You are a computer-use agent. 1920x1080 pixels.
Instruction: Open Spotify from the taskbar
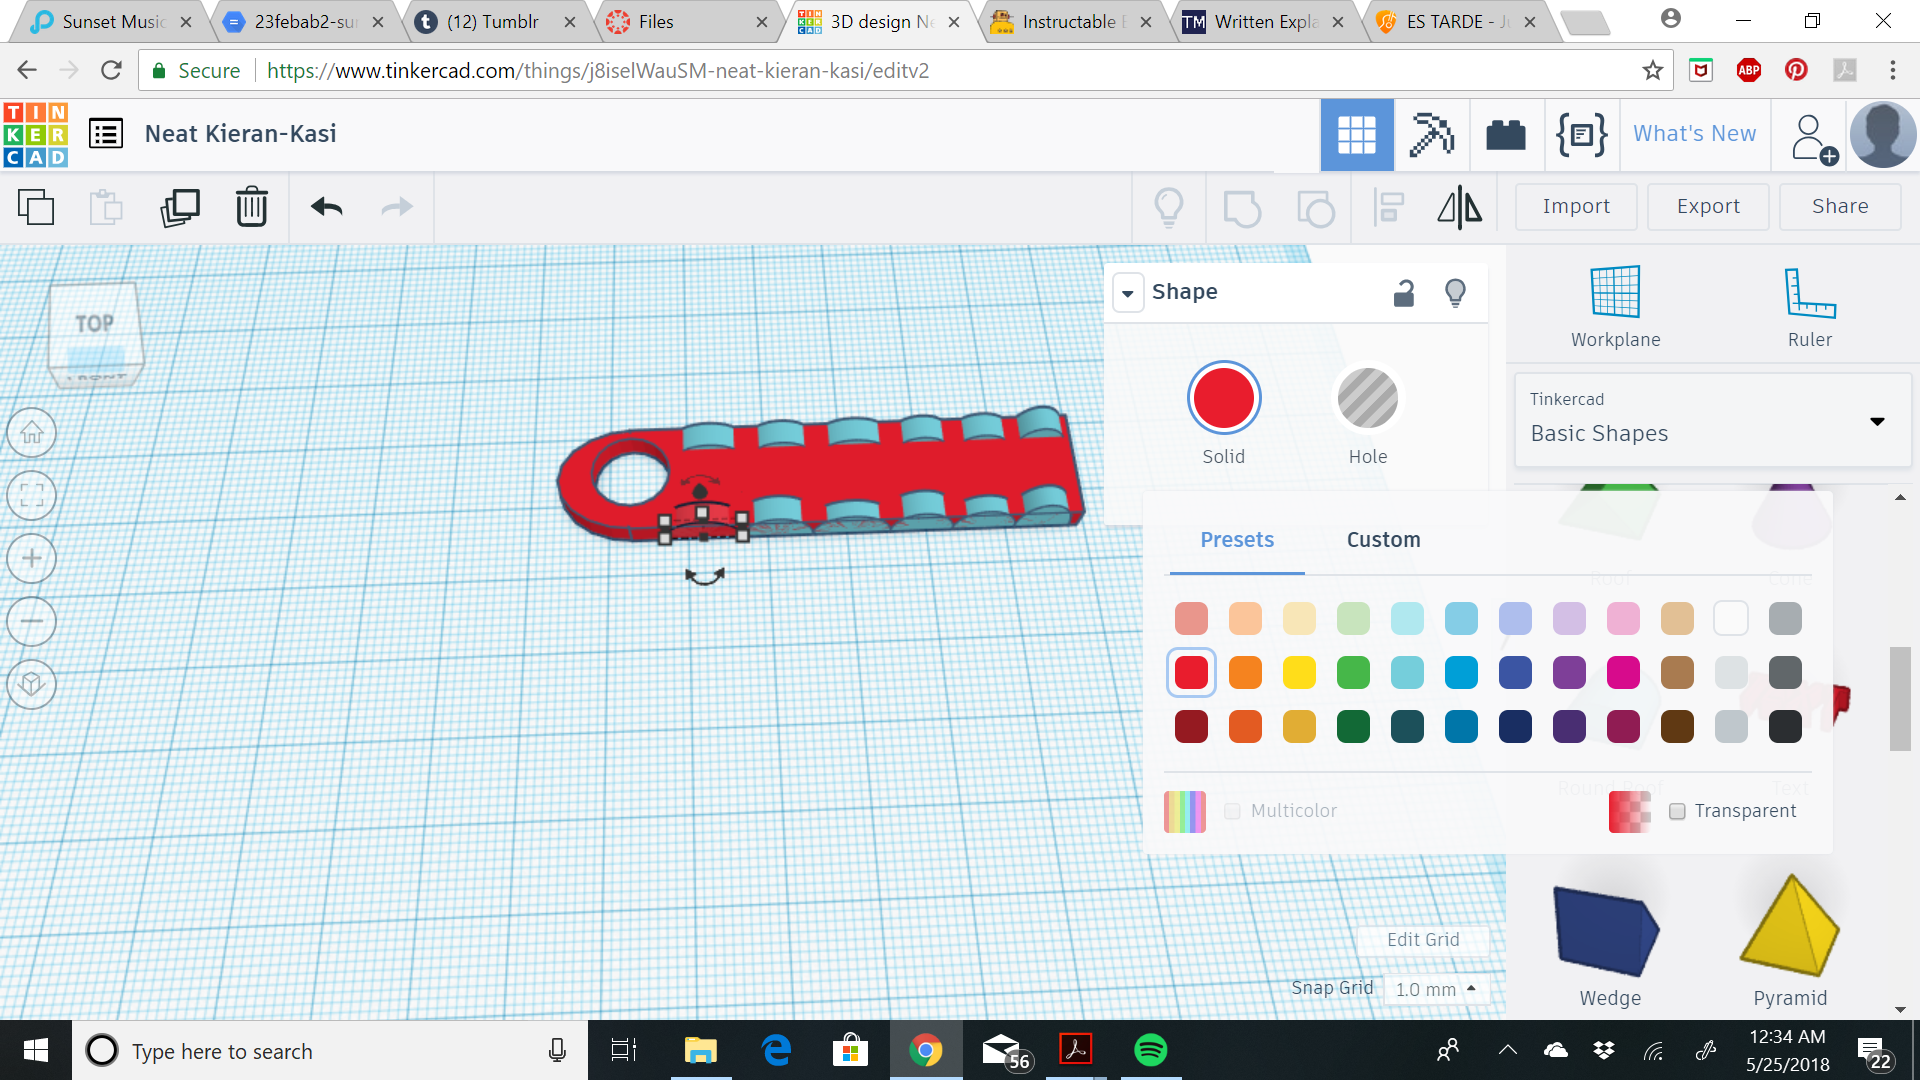coord(1151,1050)
